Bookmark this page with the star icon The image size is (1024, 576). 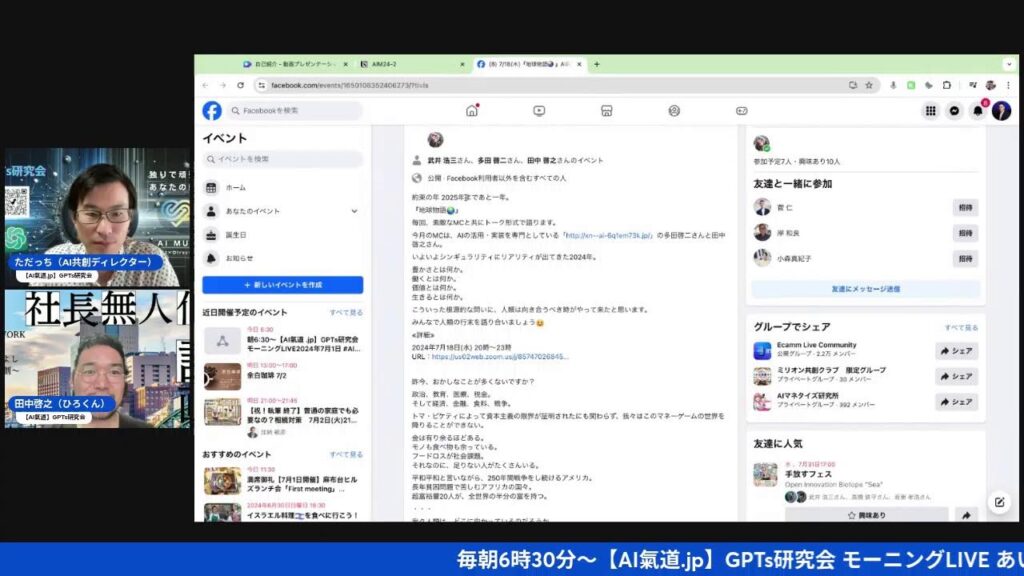869,86
